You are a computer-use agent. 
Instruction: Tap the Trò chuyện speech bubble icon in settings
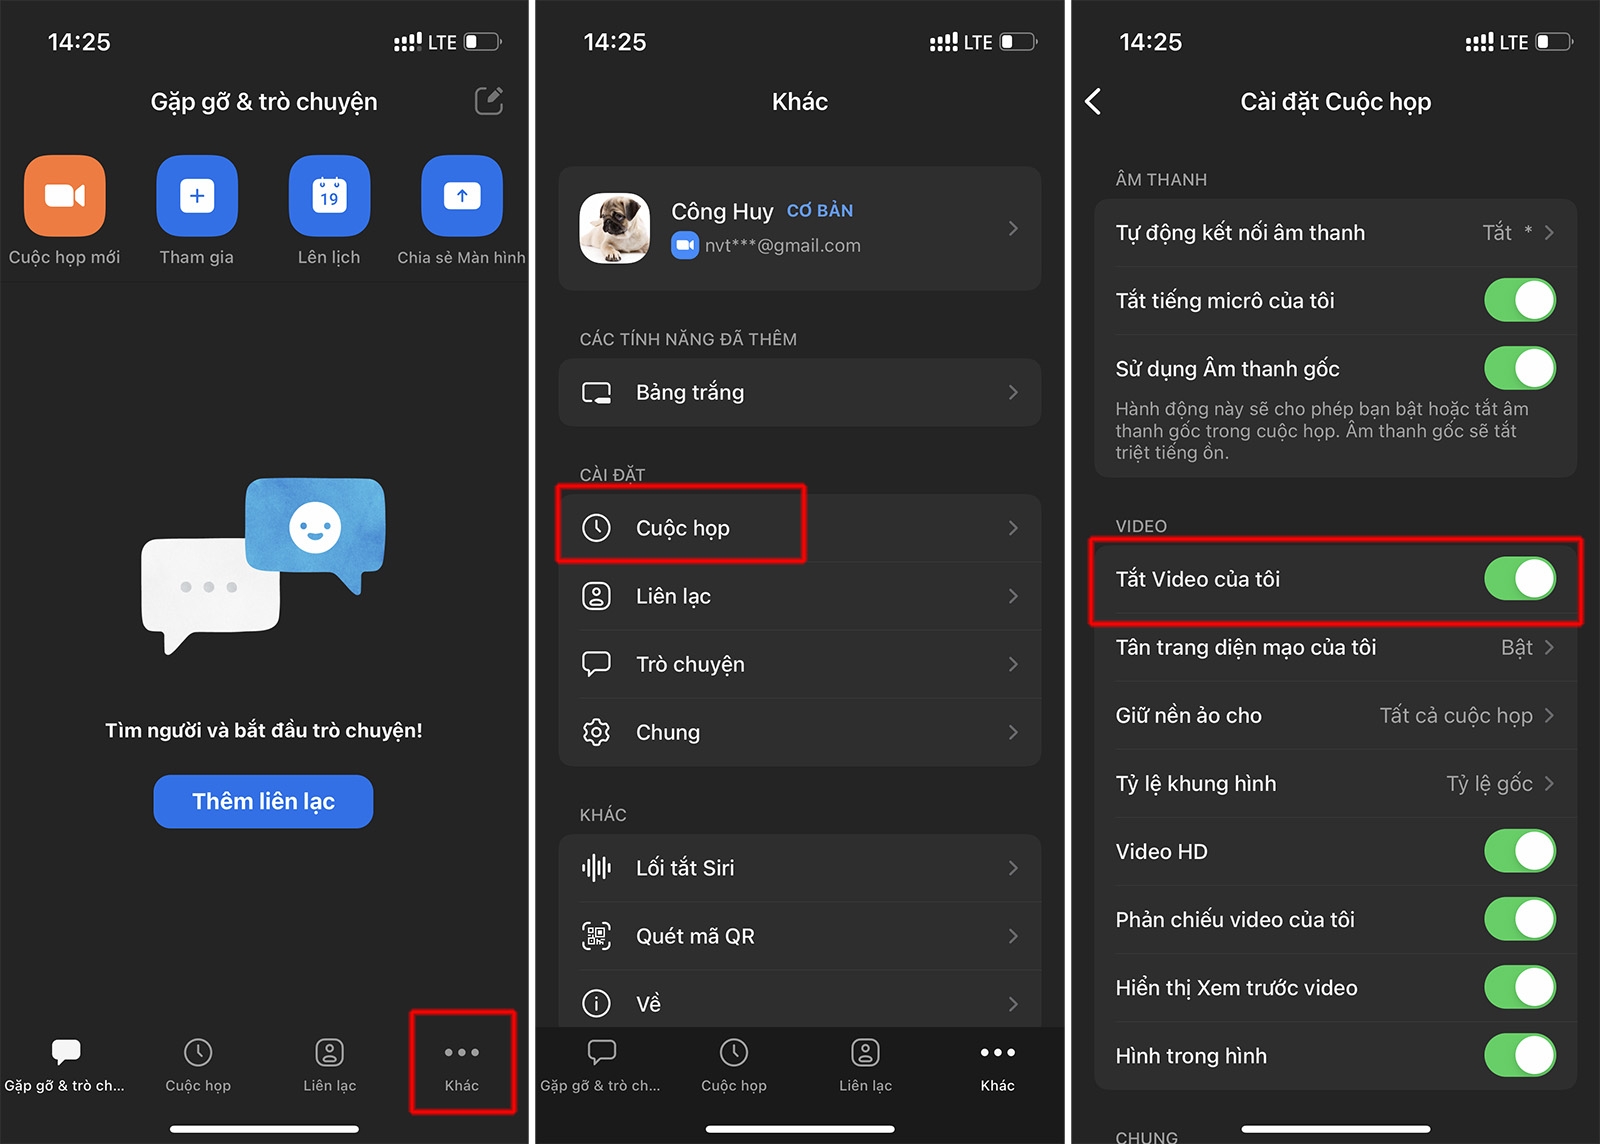coord(596,664)
